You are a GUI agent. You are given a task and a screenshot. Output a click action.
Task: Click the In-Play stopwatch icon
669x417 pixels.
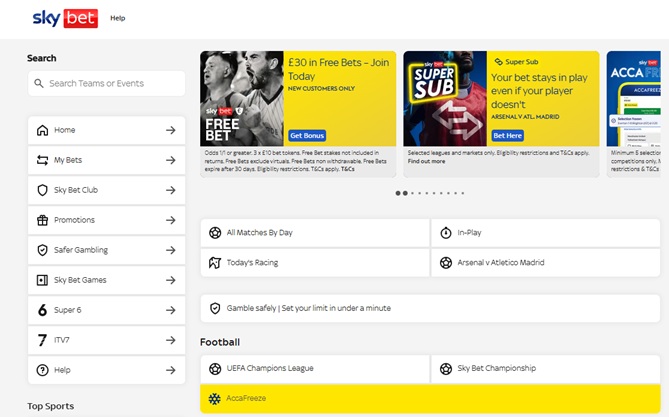coord(446,233)
